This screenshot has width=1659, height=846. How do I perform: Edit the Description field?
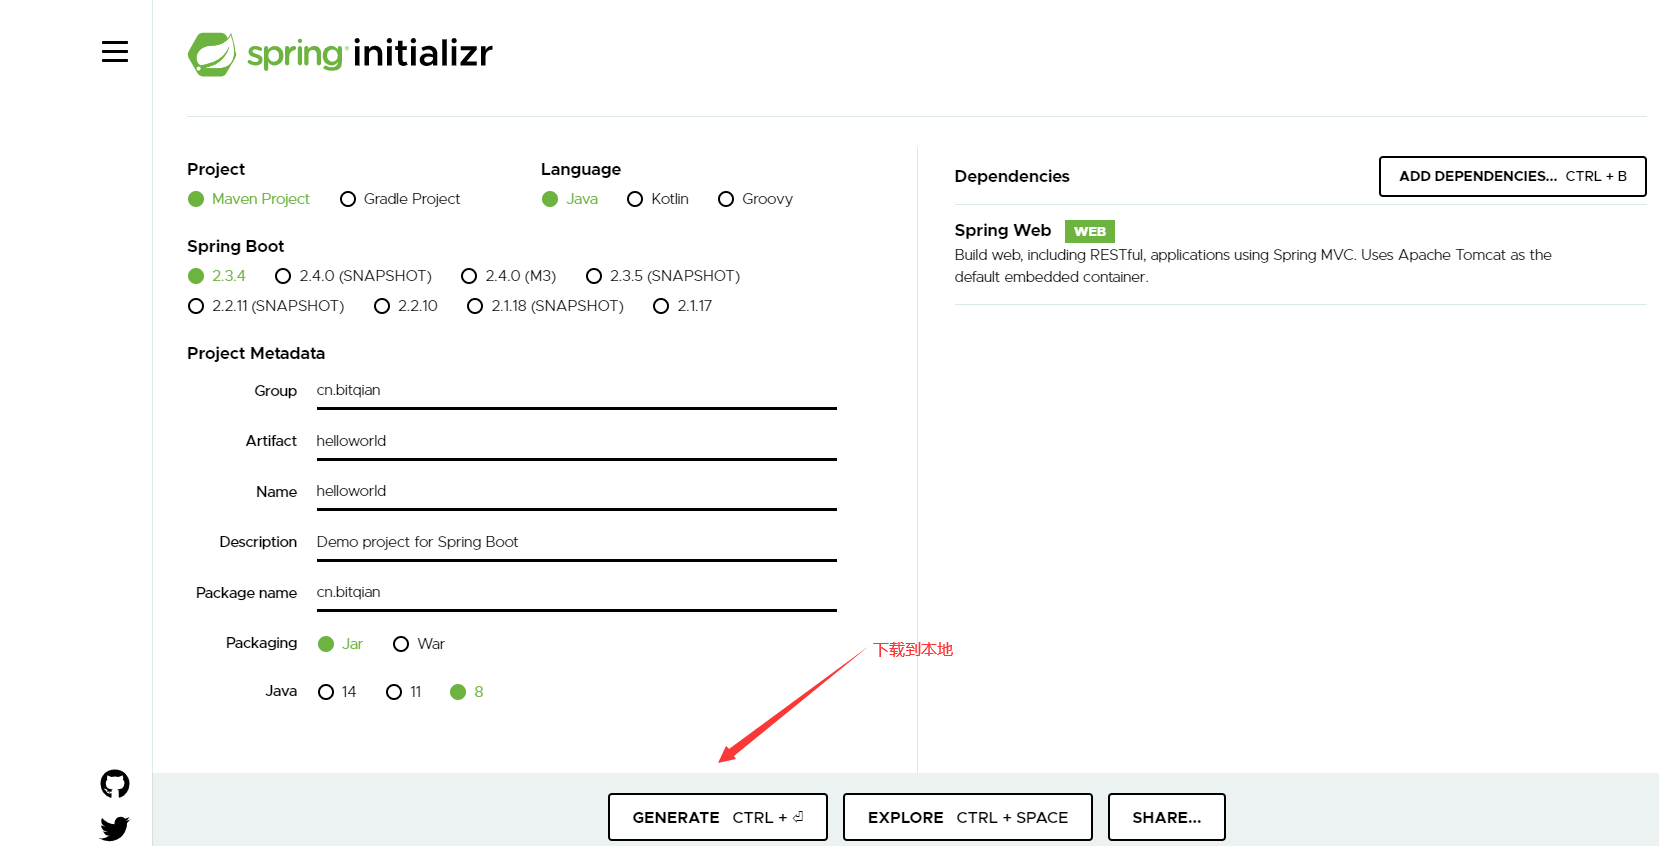[x=576, y=543]
